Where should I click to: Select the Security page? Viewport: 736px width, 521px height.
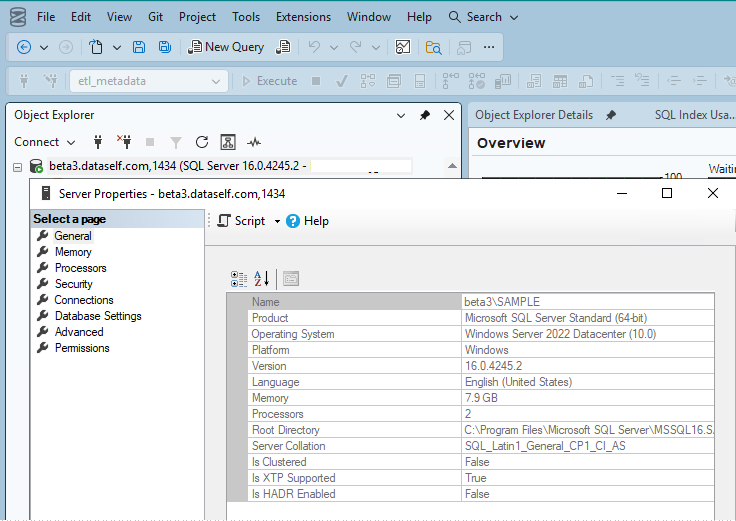pos(74,284)
